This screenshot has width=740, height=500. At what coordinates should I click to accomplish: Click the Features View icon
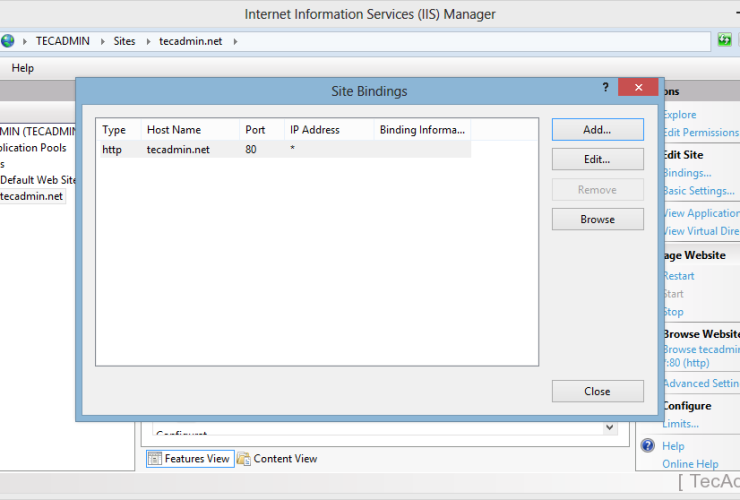click(x=156, y=459)
